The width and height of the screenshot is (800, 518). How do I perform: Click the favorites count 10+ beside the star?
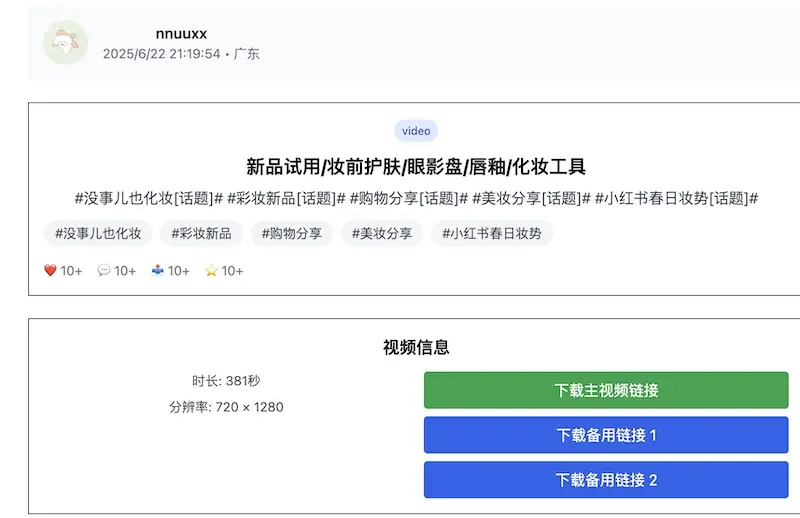tap(232, 271)
